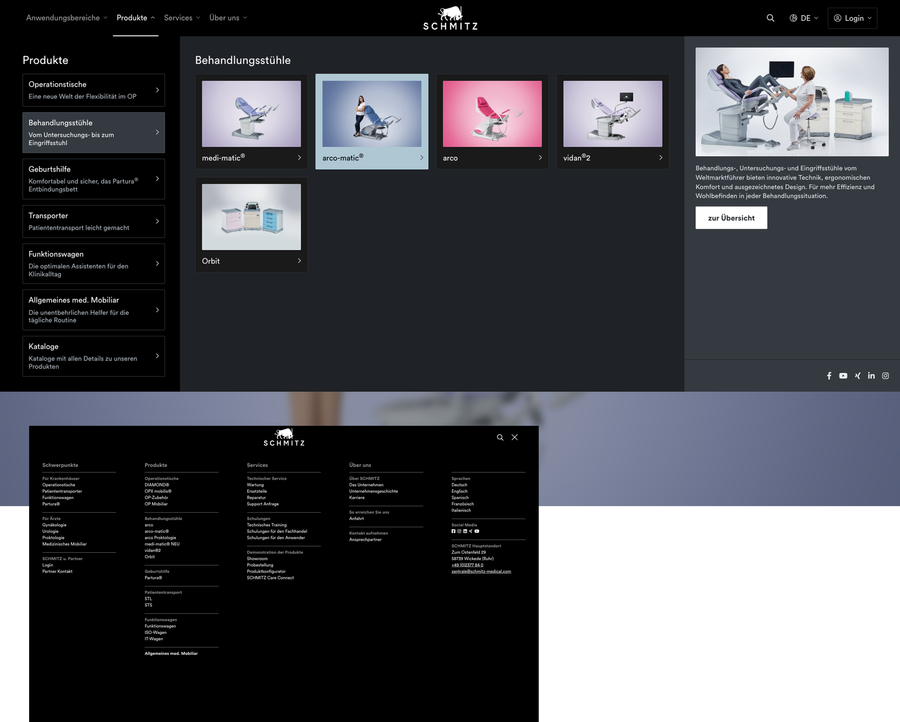The image size is (900, 722).
Task: Click Das Unternehmen link under Über SCHMITZ
Action: 366,485
